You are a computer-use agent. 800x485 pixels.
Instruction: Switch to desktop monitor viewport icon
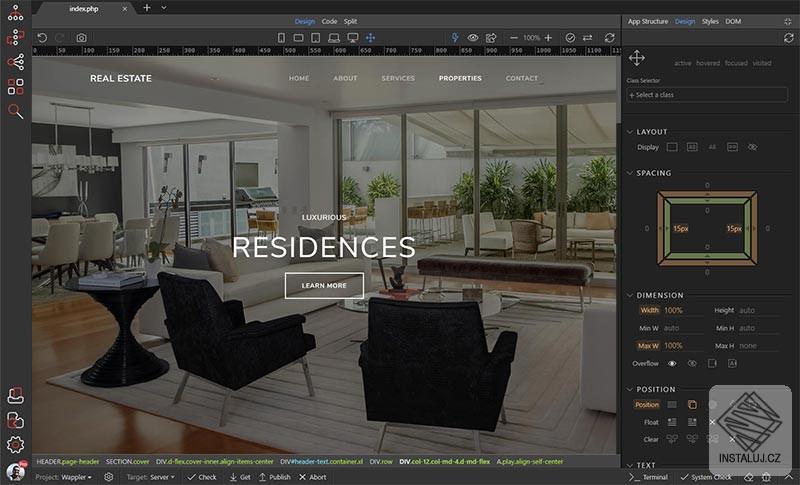353,38
